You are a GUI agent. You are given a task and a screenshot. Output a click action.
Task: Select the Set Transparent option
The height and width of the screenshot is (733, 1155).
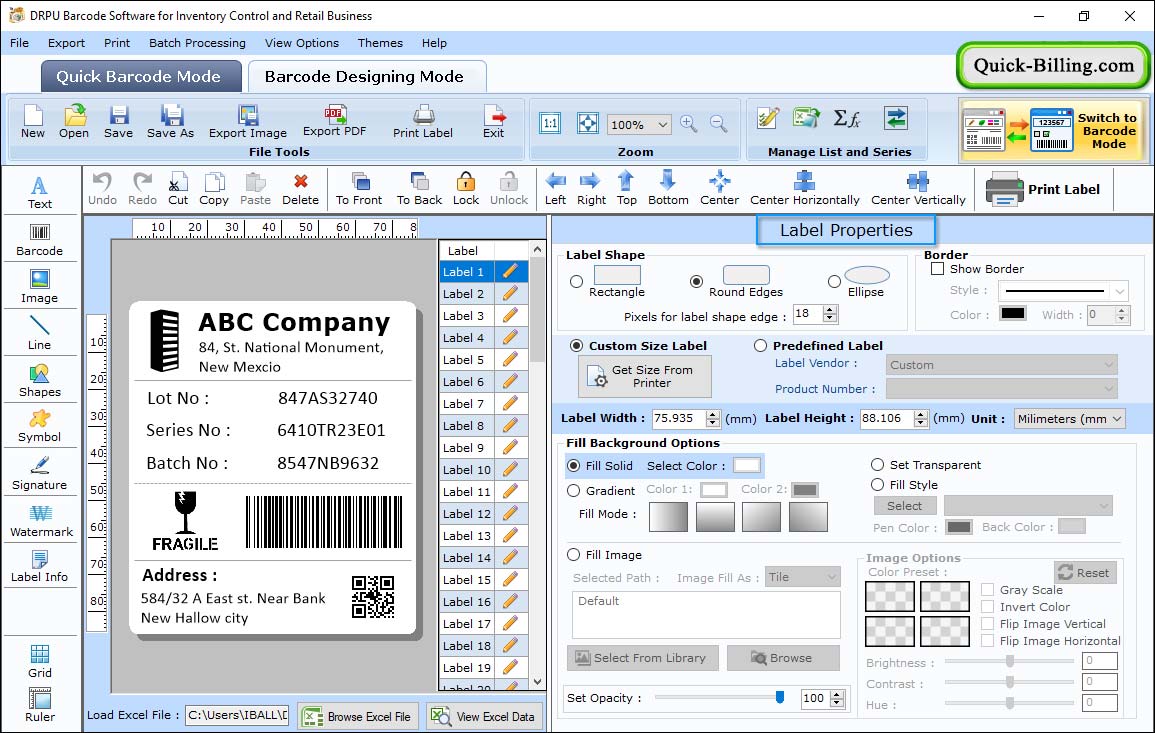click(877, 465)
